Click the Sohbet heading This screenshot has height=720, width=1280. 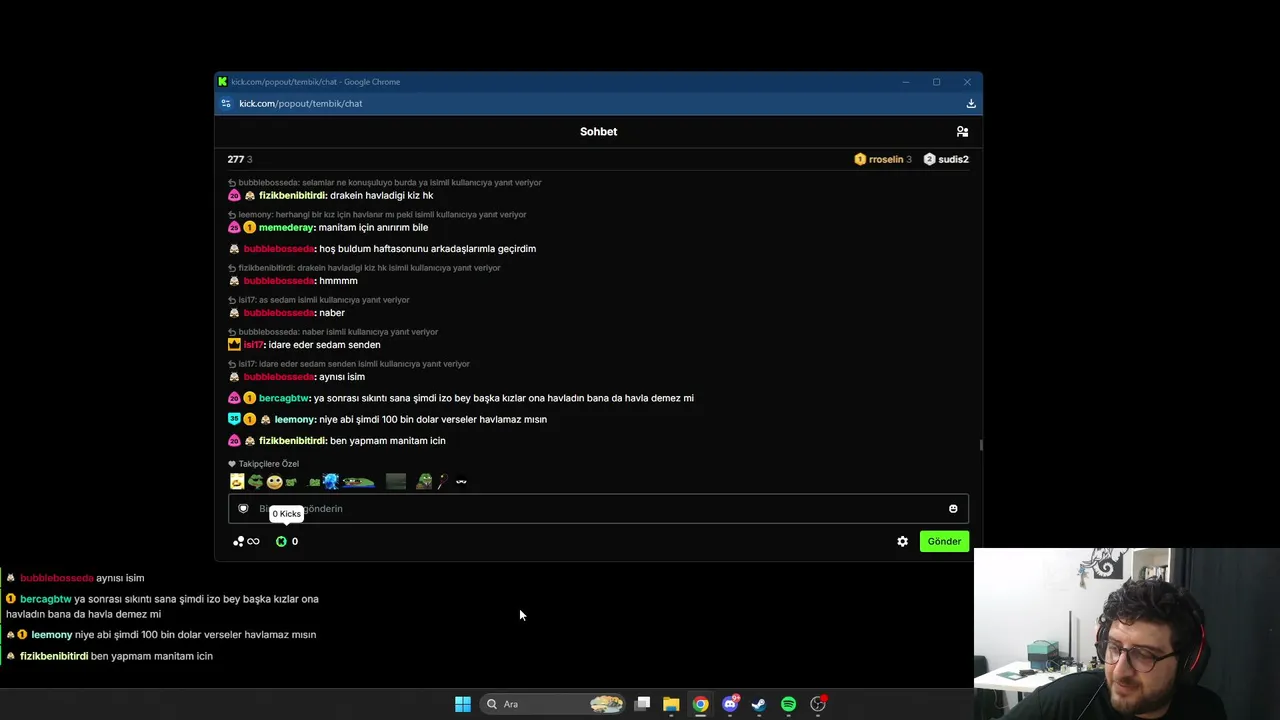tap(598, 132)
